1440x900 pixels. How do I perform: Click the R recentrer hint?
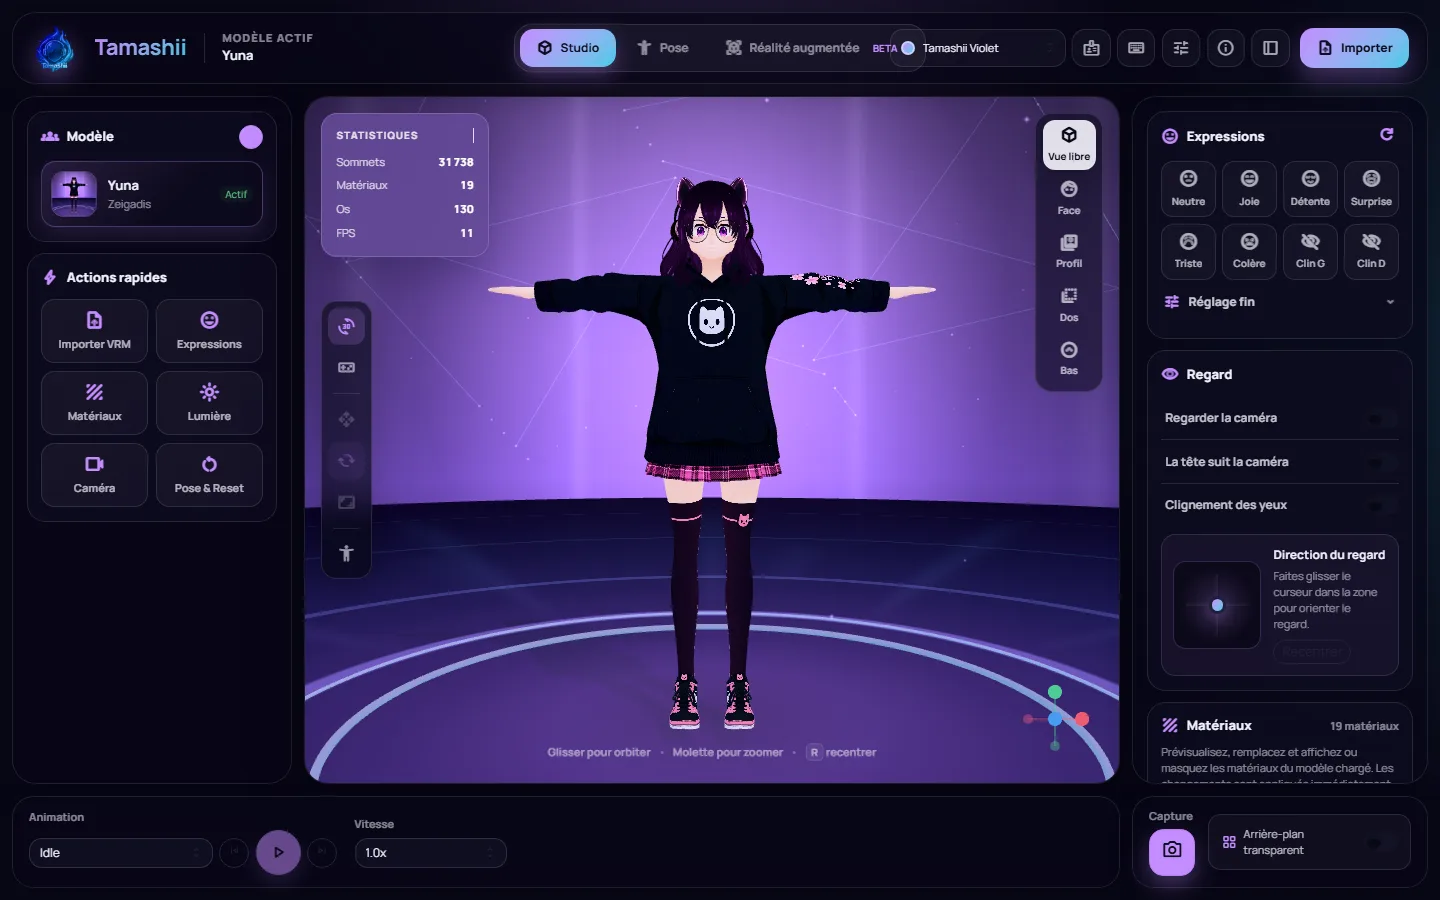click(841, 752)
